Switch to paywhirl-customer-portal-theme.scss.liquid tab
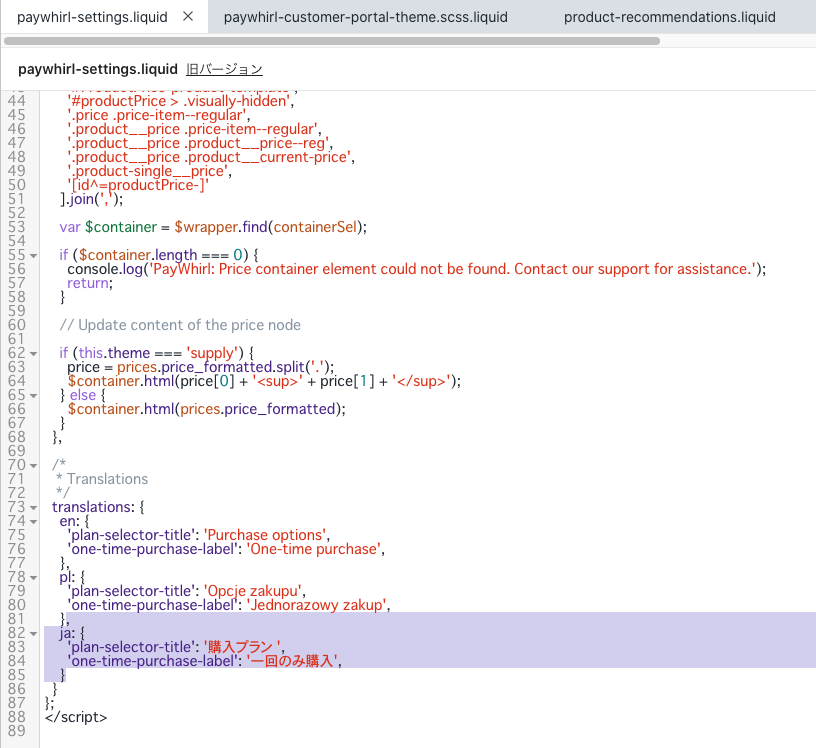This screenshot has width=816, height=748. pos(365,17)
